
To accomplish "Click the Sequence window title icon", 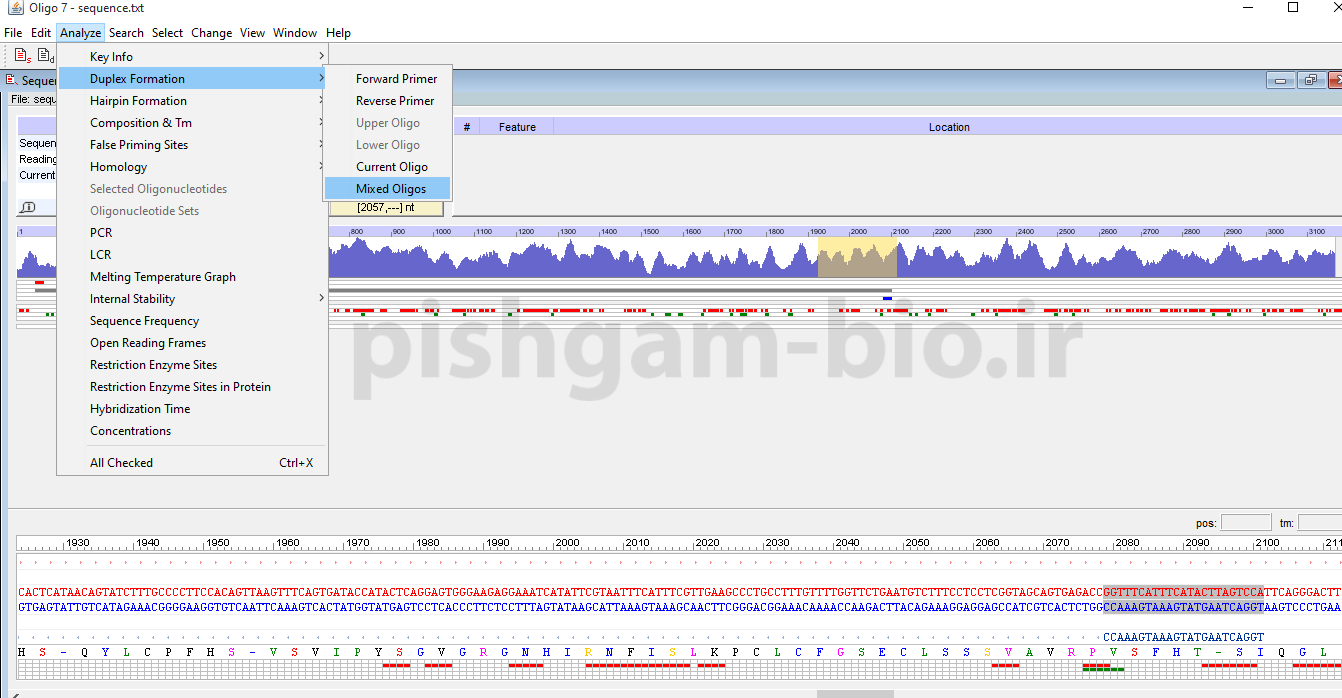I will 12,80.
